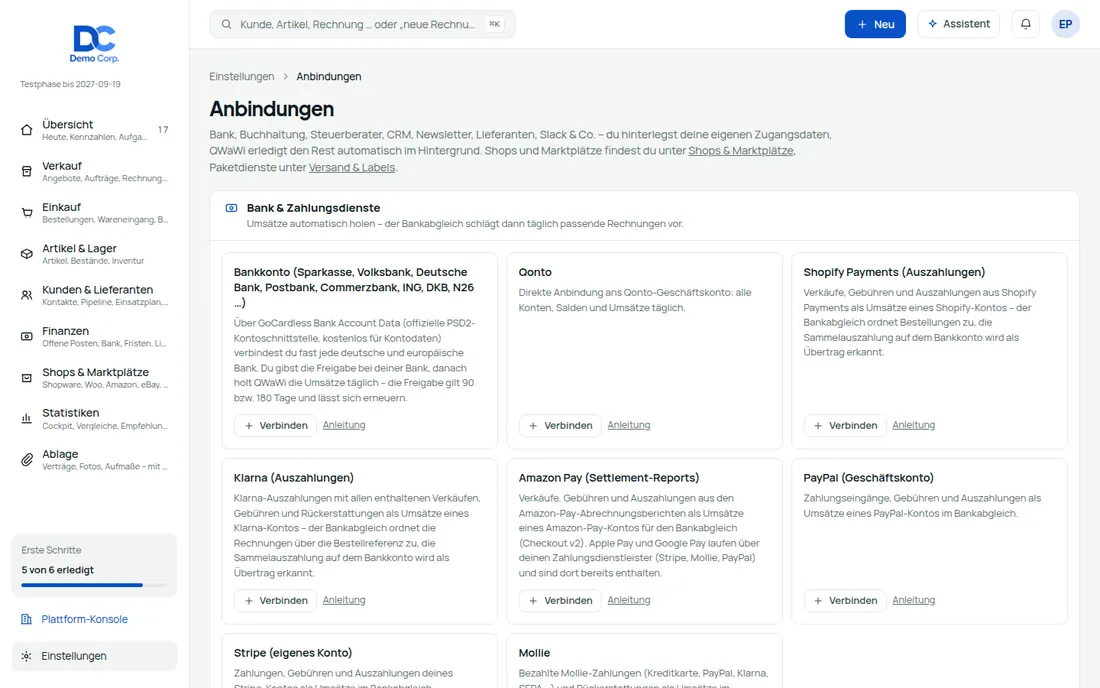Viewport: 1100px width, 688px height.
Task: Click the Statistiken bar chart icon
Action: coord(27,419)
